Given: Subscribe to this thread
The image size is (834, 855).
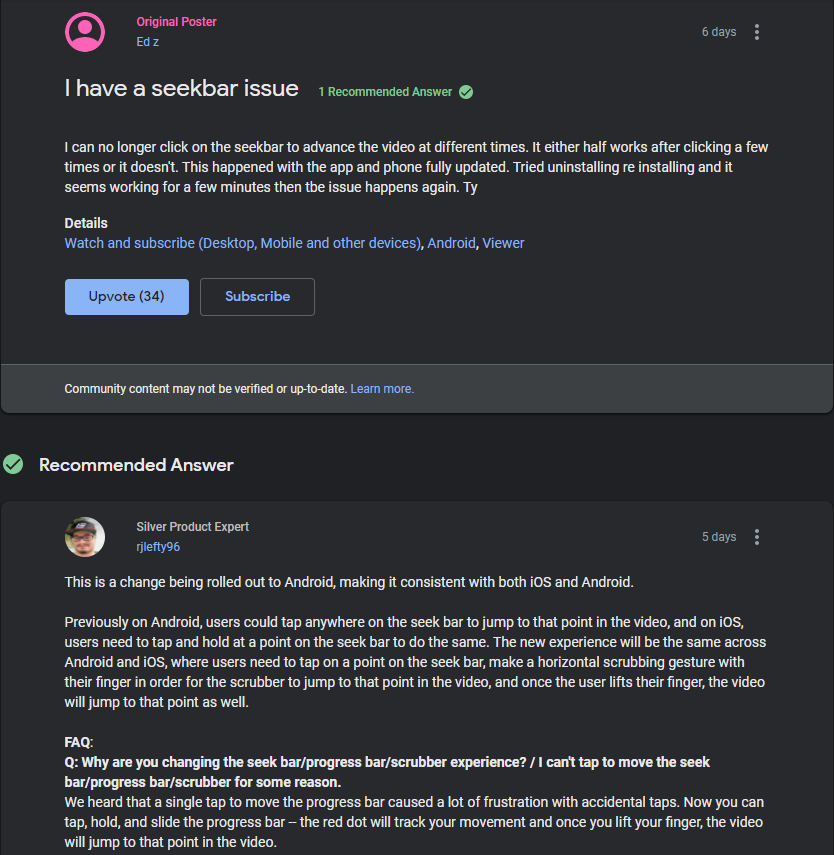Looking at the screenshot, I should click(x=257, y=297).
